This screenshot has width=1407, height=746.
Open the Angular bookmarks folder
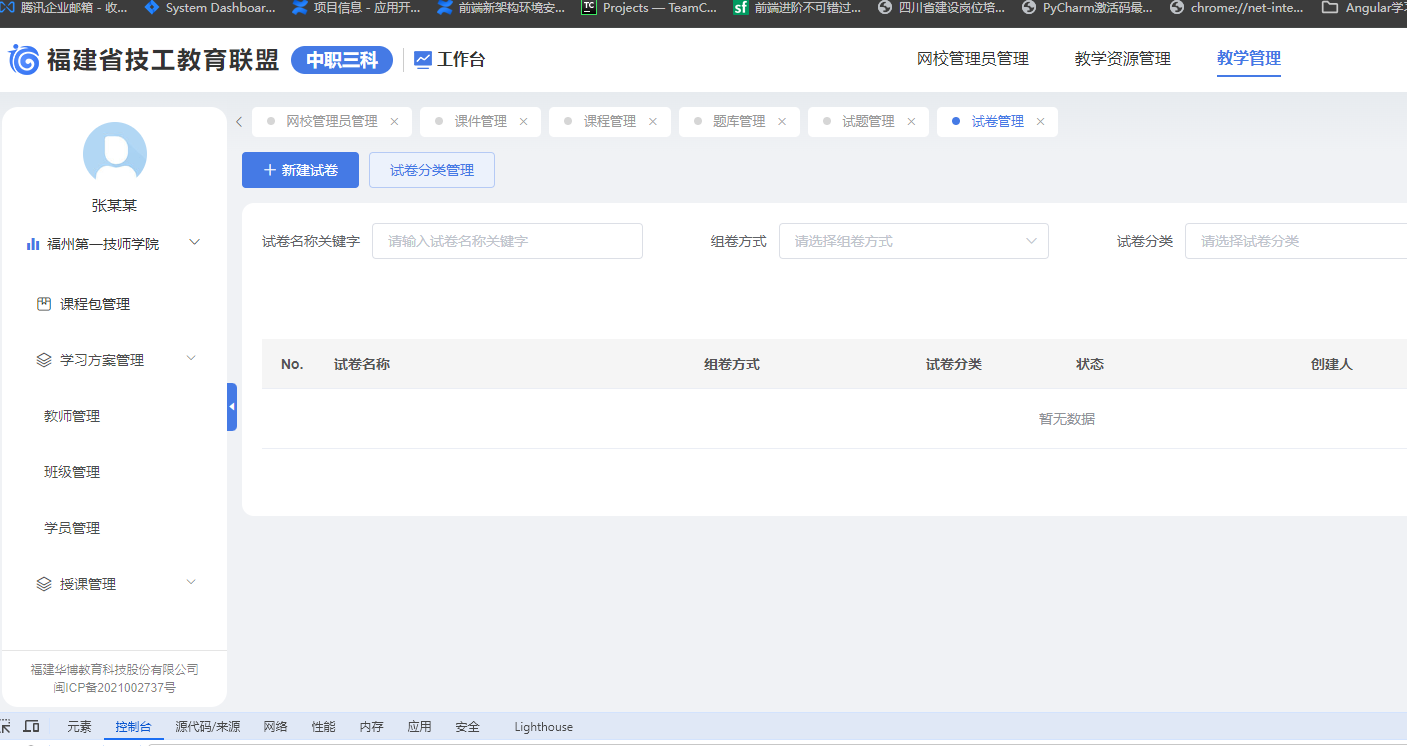coord(1363,8)
